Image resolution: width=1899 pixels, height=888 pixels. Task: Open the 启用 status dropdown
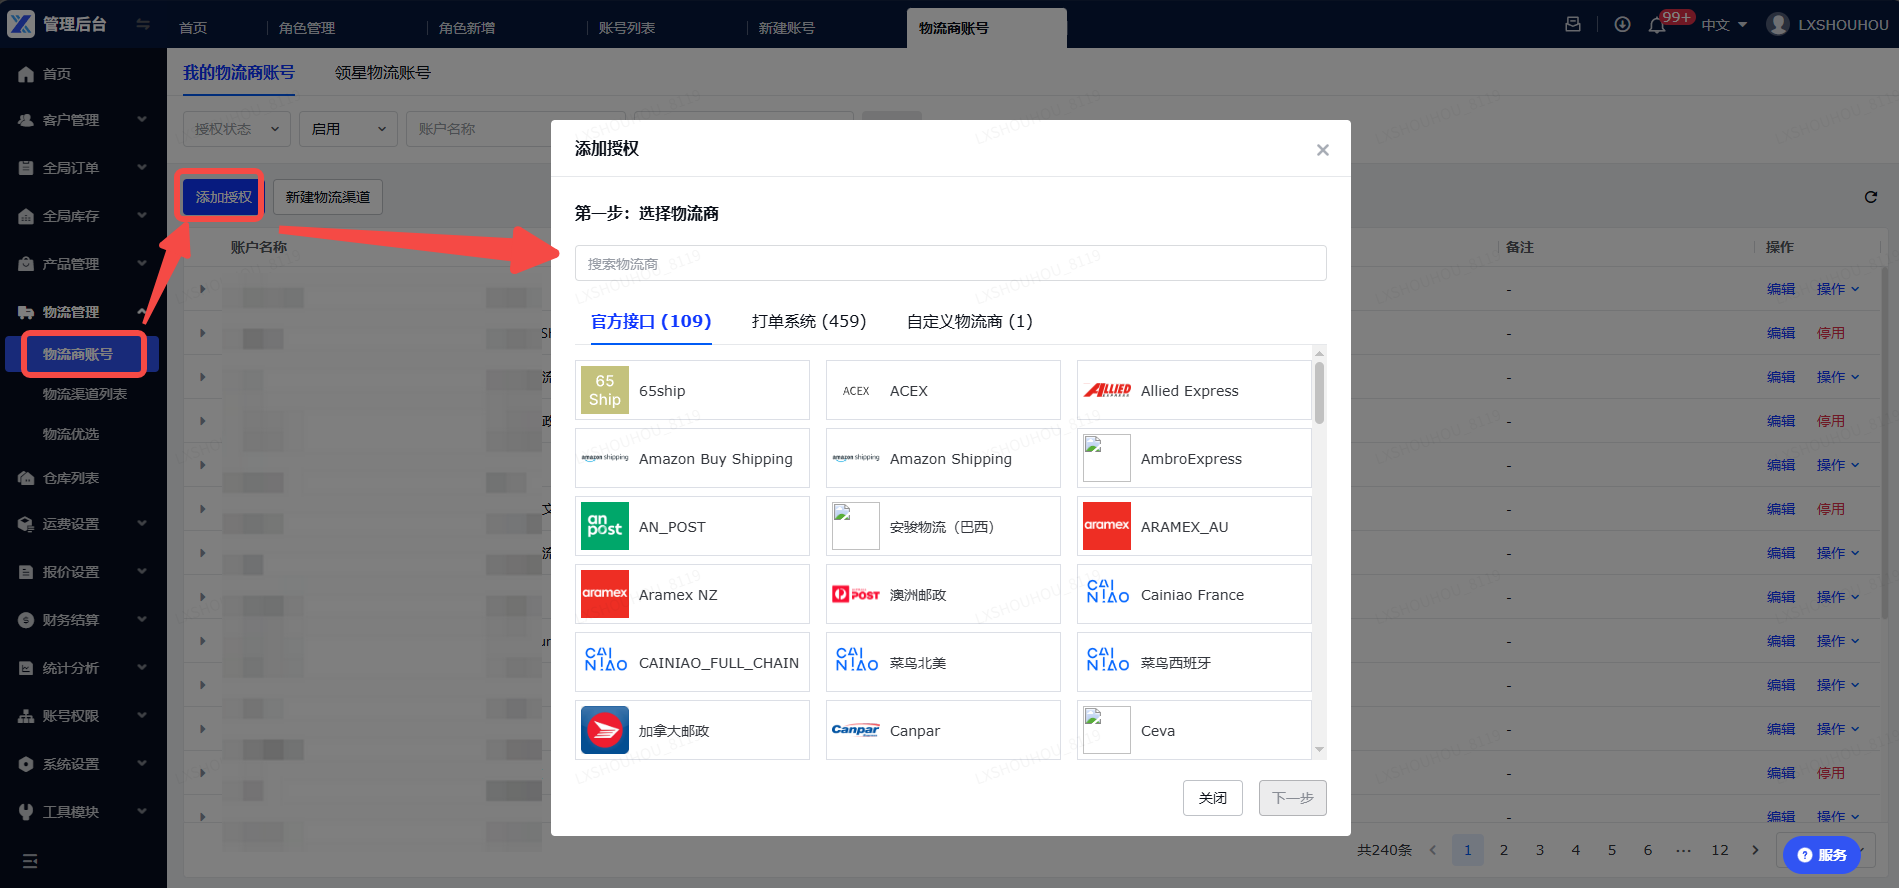(348, 129)
